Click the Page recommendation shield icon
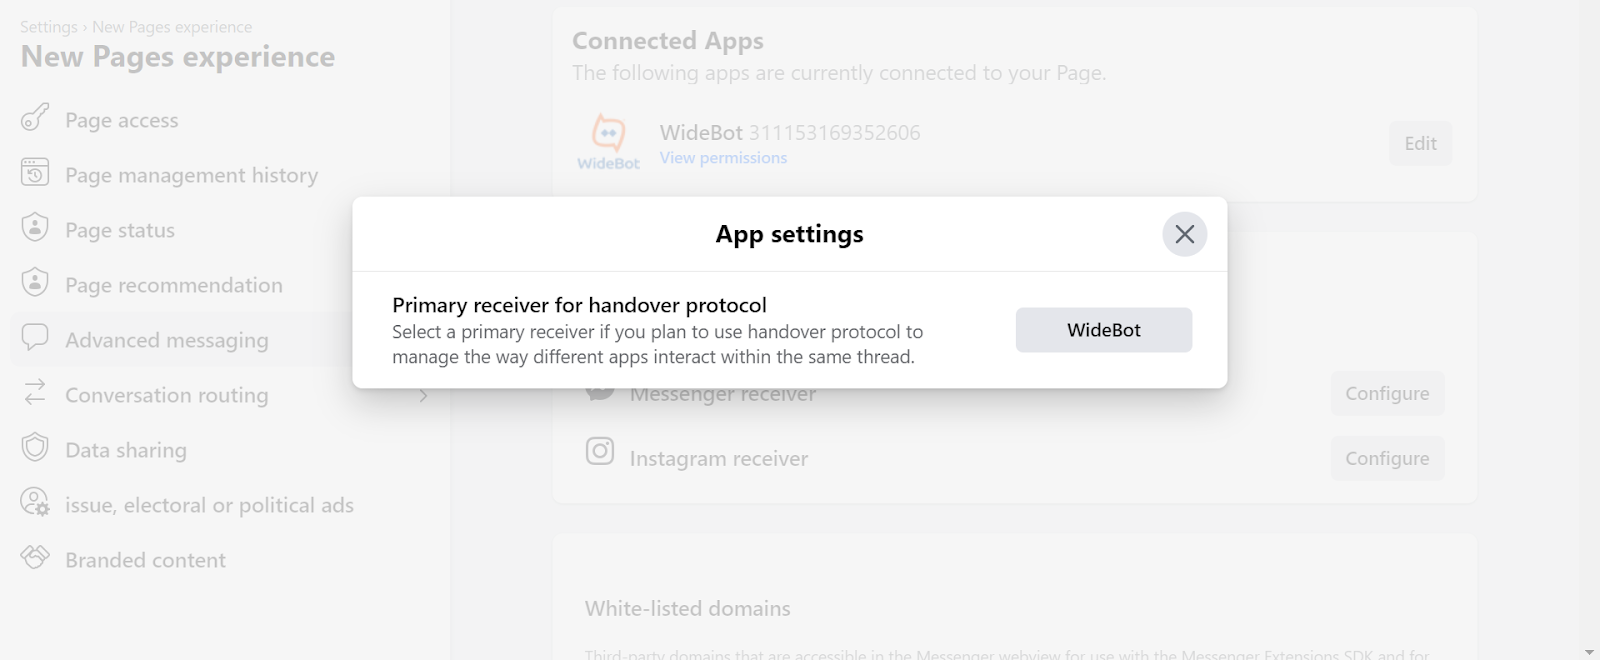The width and height of the screenshot is (1600, 660). 35,283
